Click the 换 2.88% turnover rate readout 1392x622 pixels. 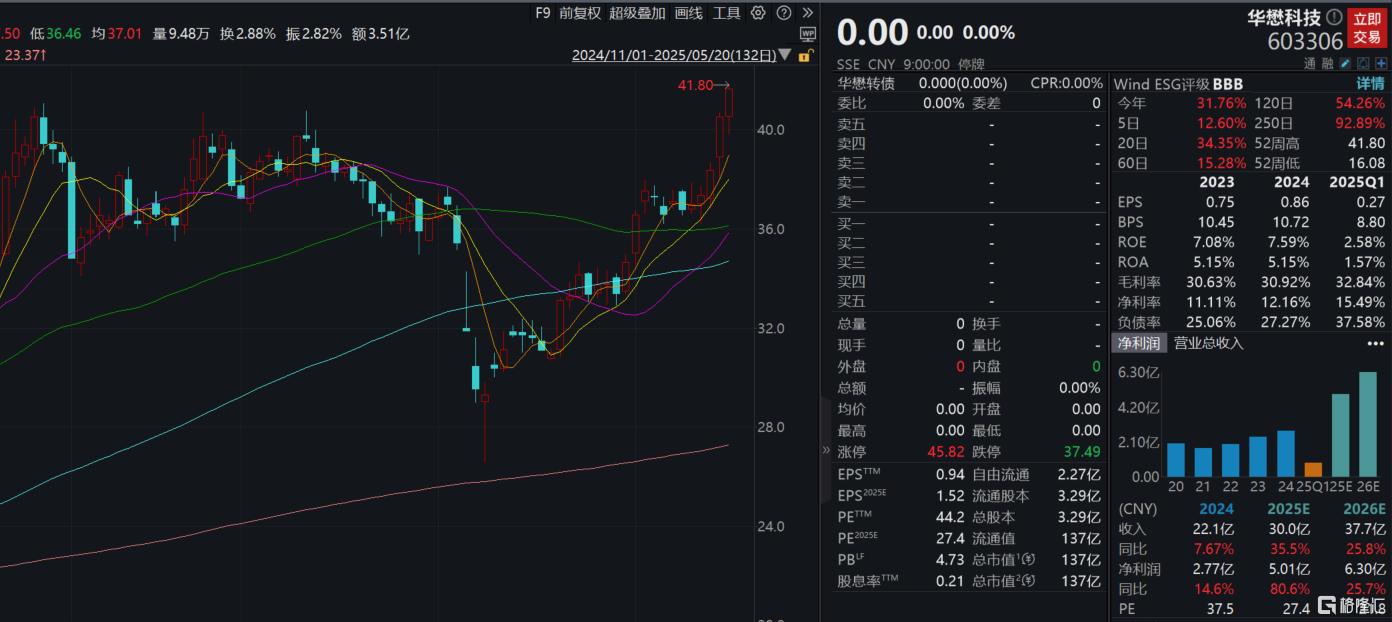click(x=247, y=33)
